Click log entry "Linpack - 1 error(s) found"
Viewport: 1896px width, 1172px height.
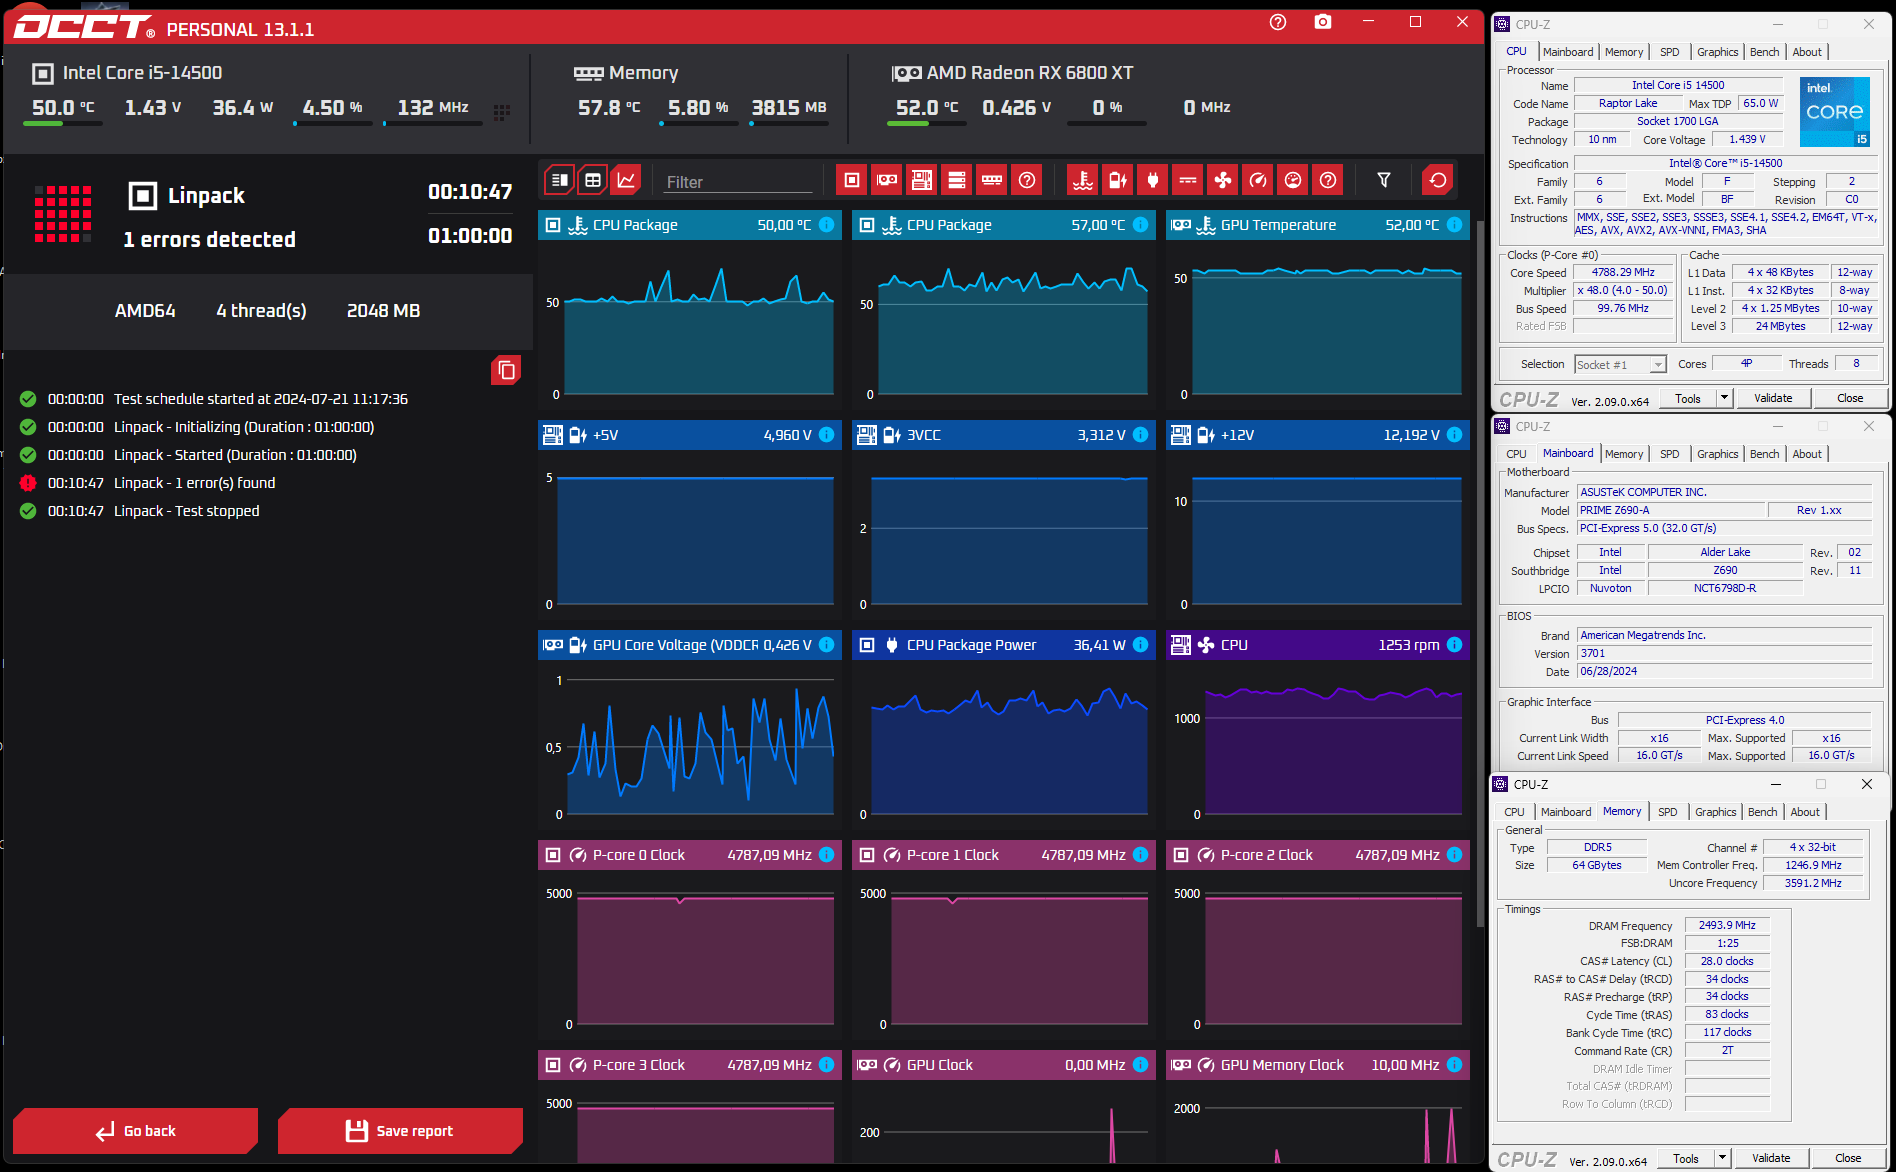coord(194,483)
